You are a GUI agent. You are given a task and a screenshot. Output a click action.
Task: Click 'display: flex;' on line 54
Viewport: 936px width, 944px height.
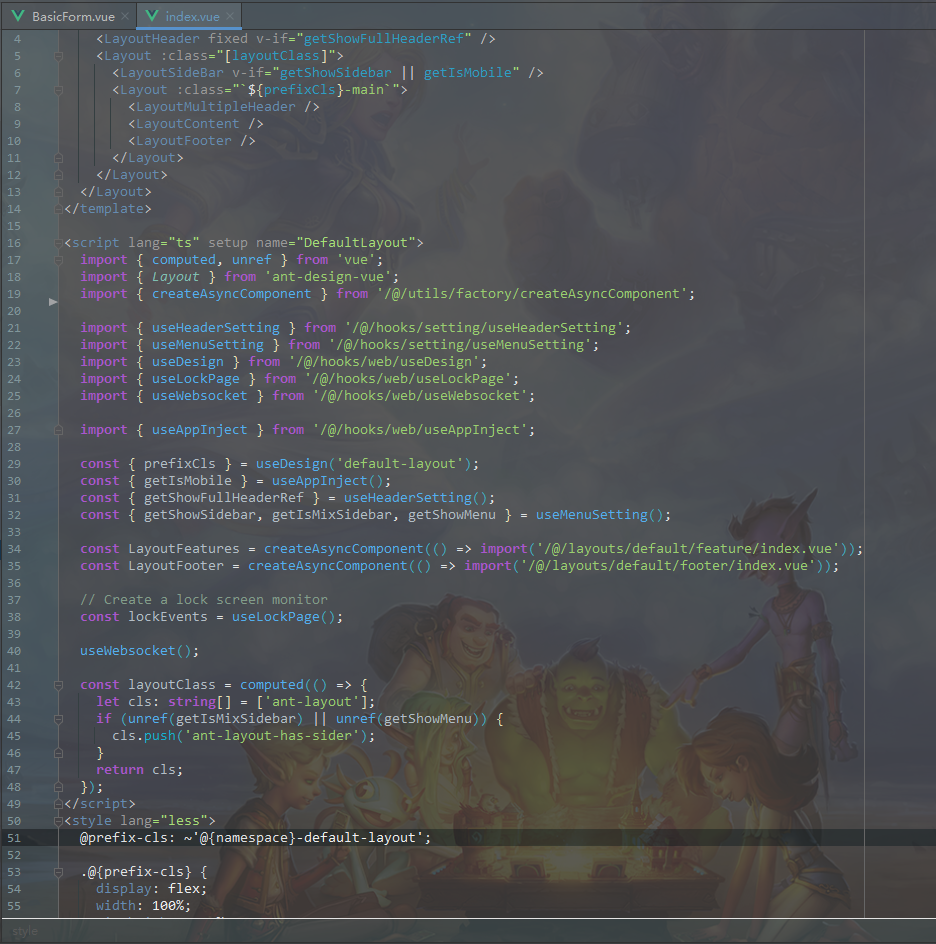pyautogui.click(x=151, y=889)
